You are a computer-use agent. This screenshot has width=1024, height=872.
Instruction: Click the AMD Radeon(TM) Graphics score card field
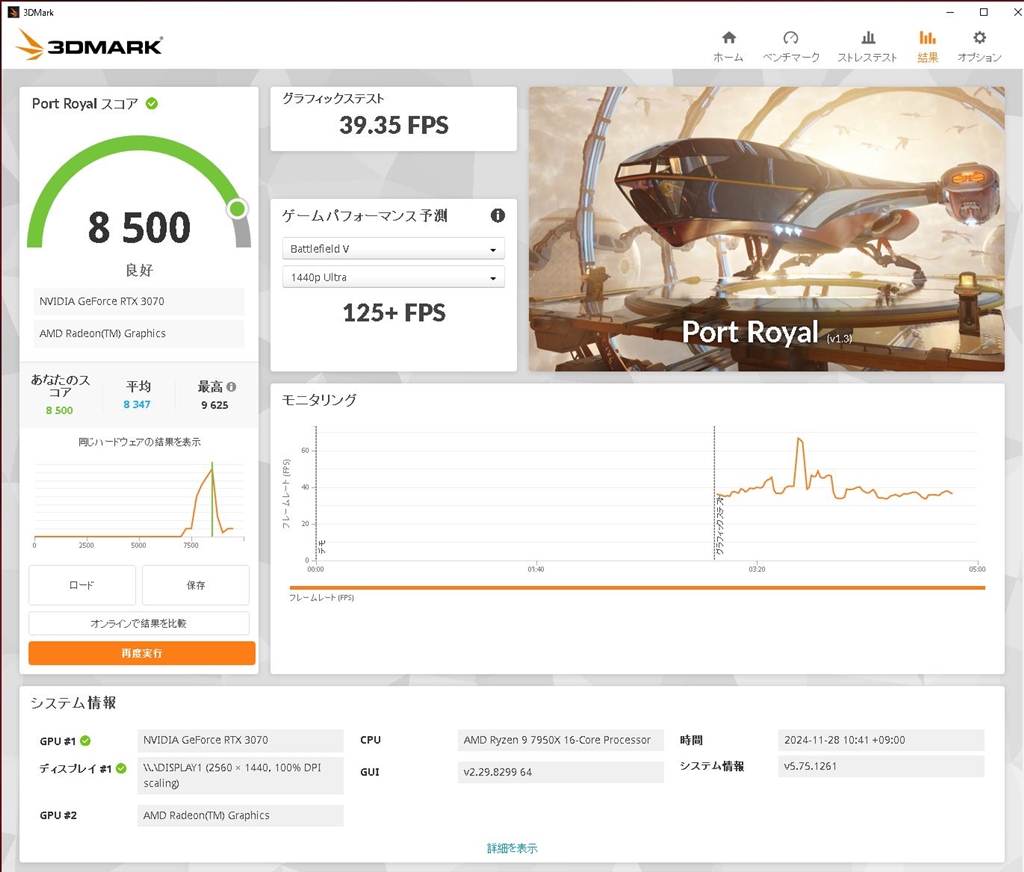click(138, 333)
